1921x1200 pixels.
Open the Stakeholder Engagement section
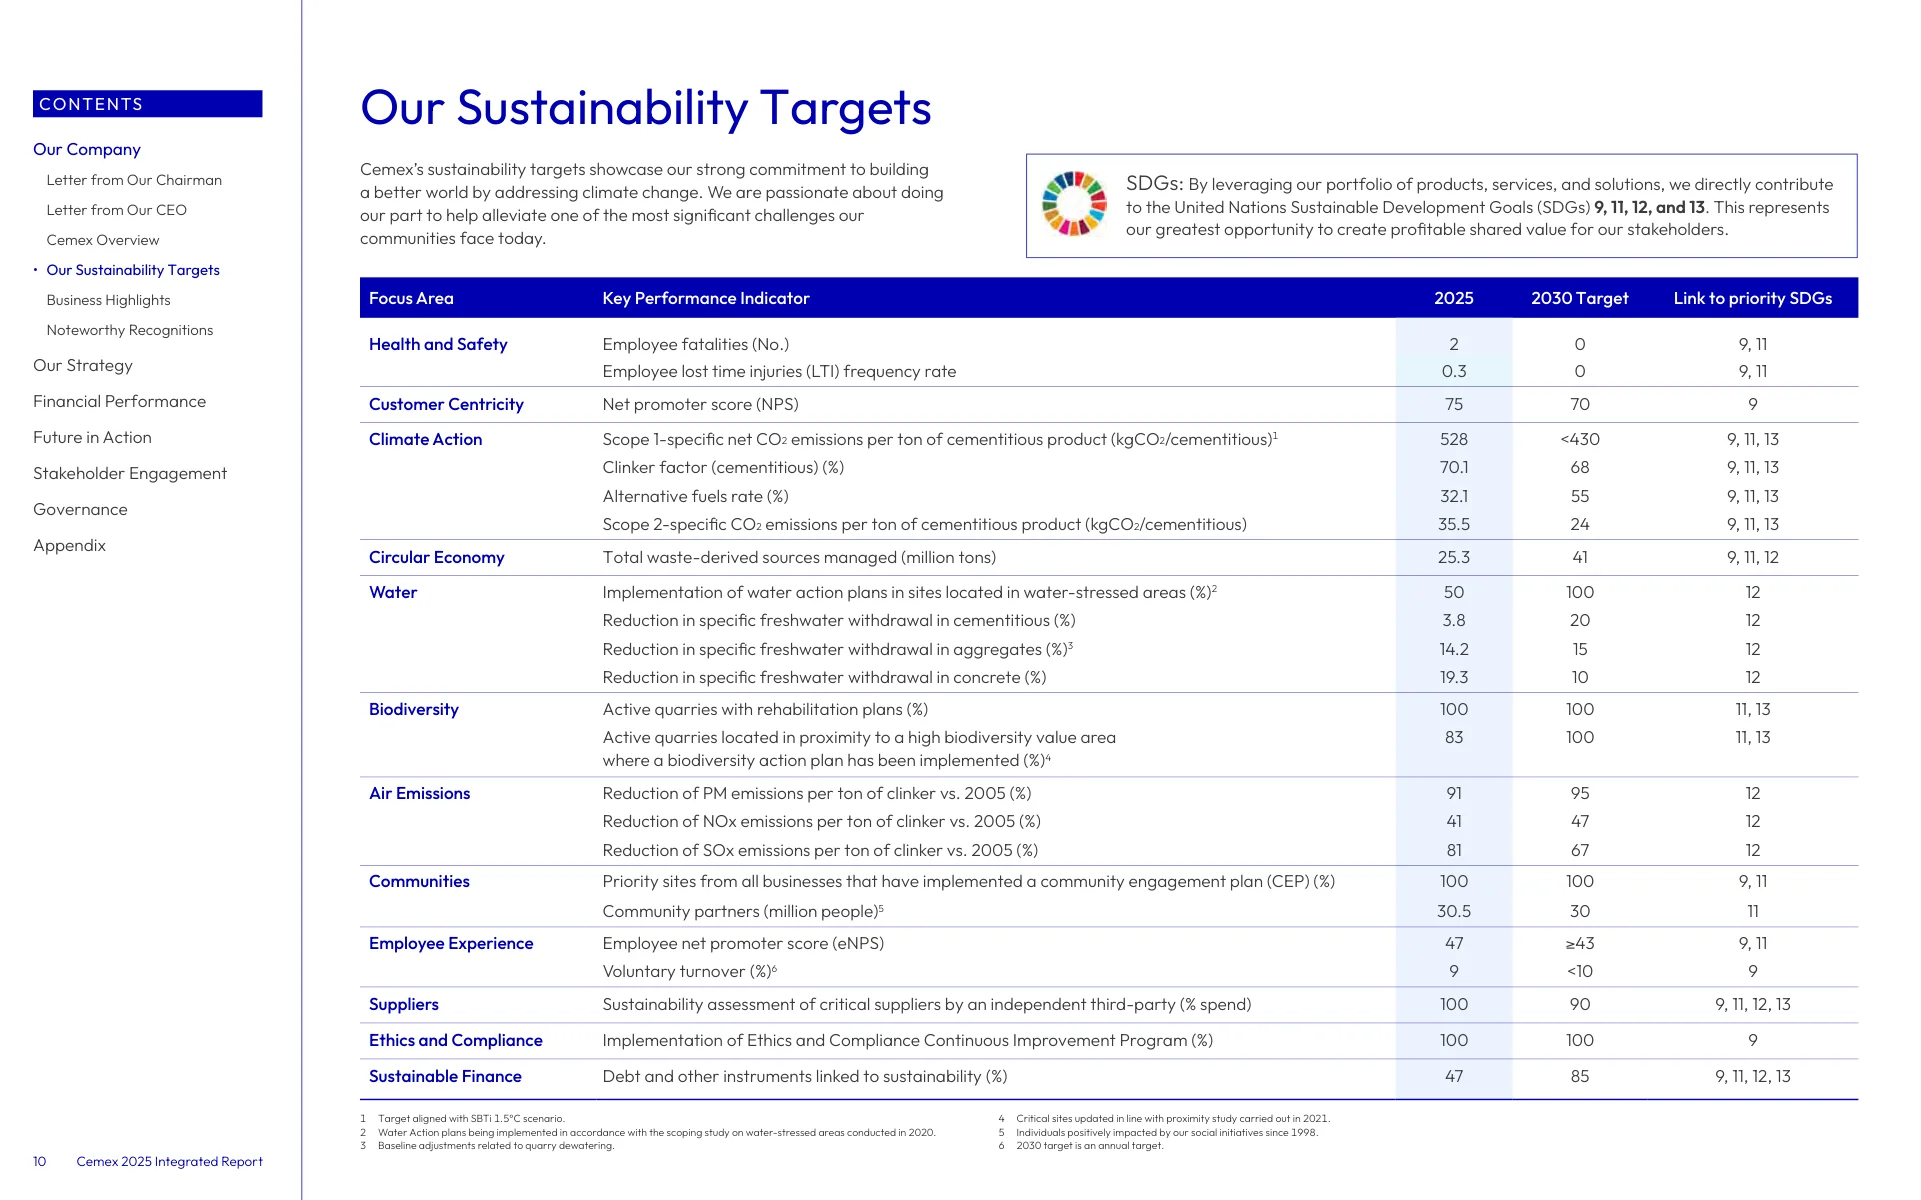coord(130,474)
